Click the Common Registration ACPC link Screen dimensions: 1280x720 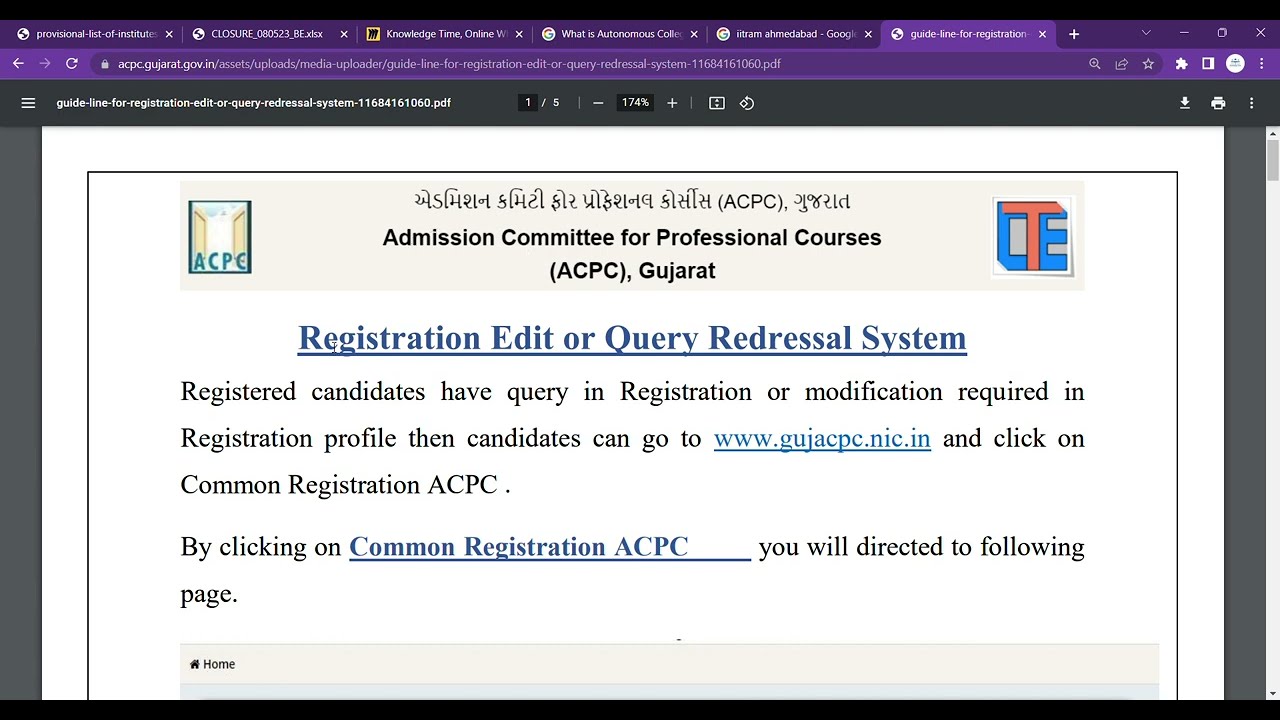[550, 547]
